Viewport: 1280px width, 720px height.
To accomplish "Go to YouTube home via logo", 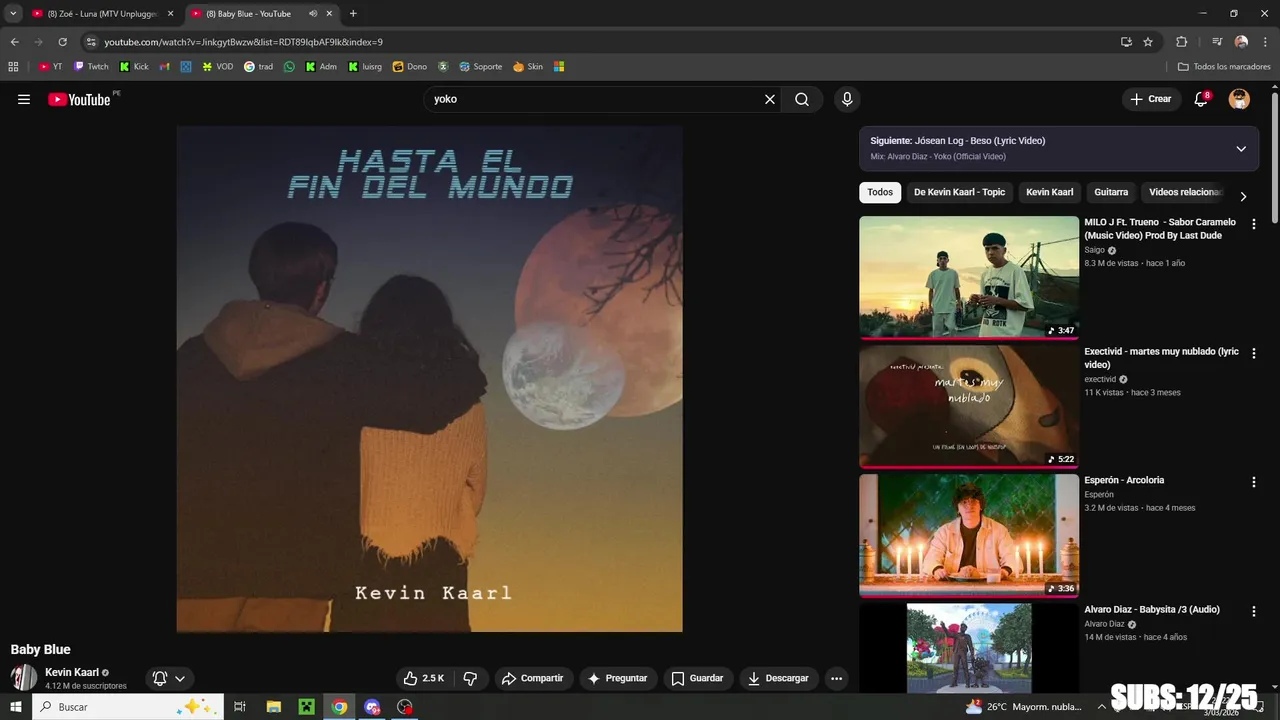I will pos(79,99).
